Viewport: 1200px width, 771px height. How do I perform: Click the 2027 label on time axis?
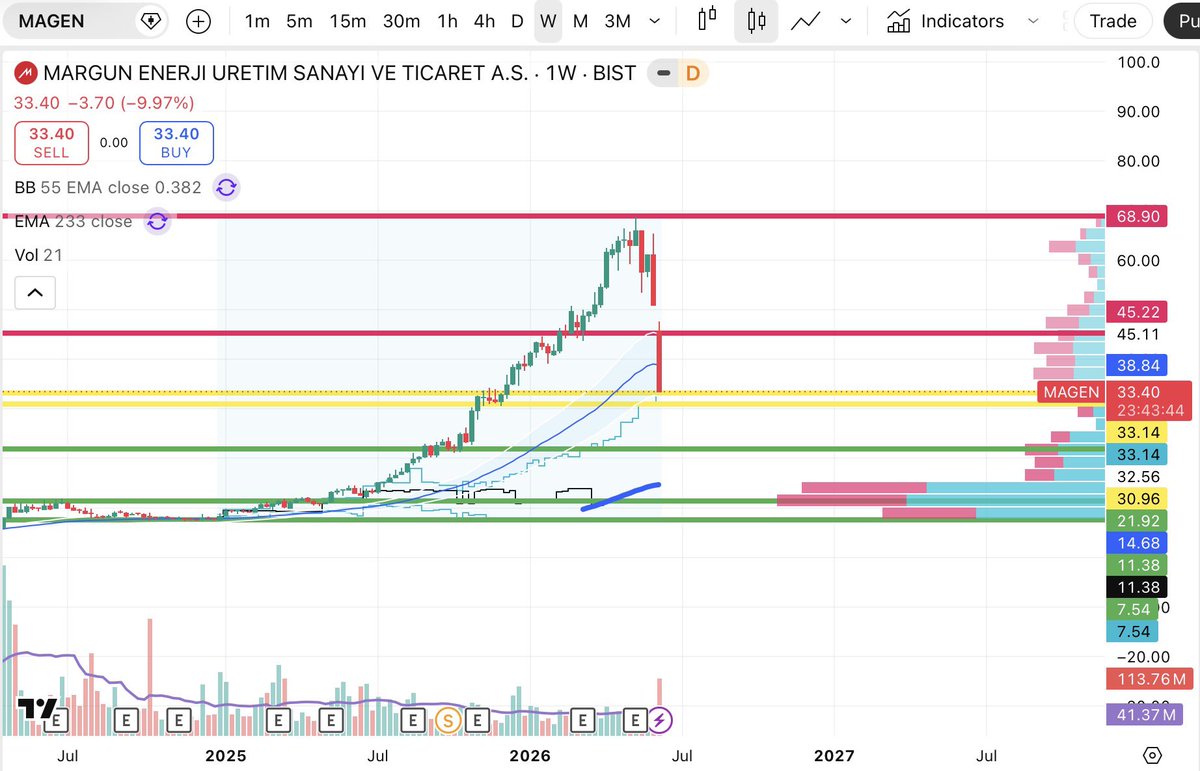pyautogui.click(x=834, y=755)
